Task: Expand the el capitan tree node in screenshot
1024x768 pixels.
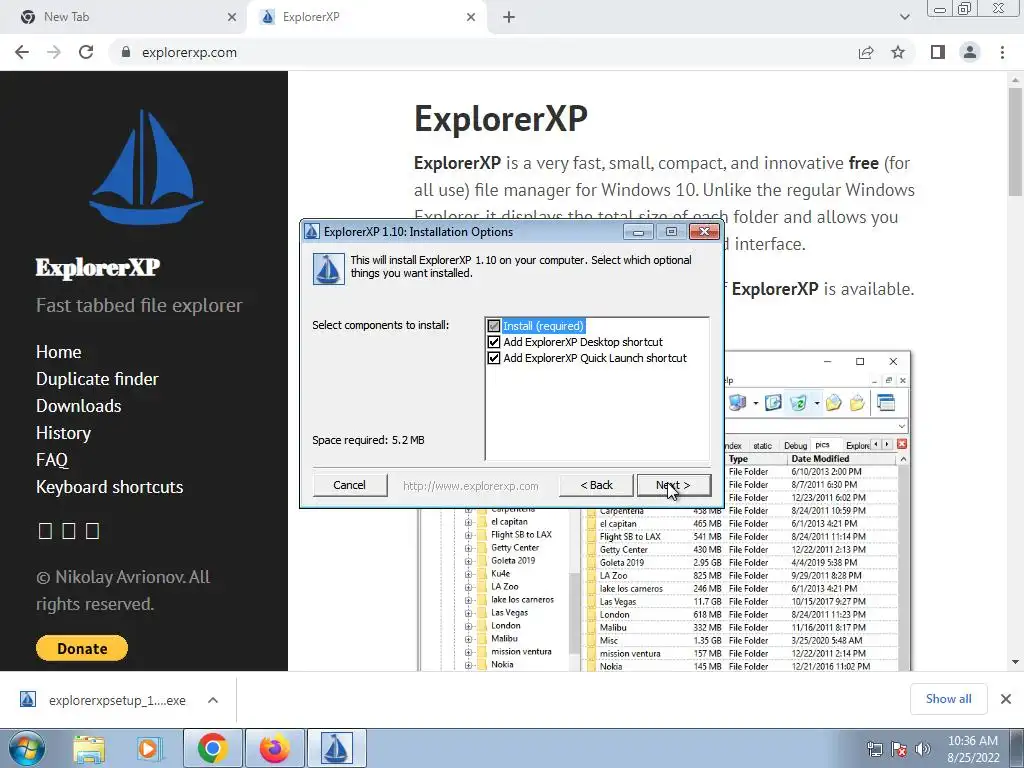Action: (468, 522)
